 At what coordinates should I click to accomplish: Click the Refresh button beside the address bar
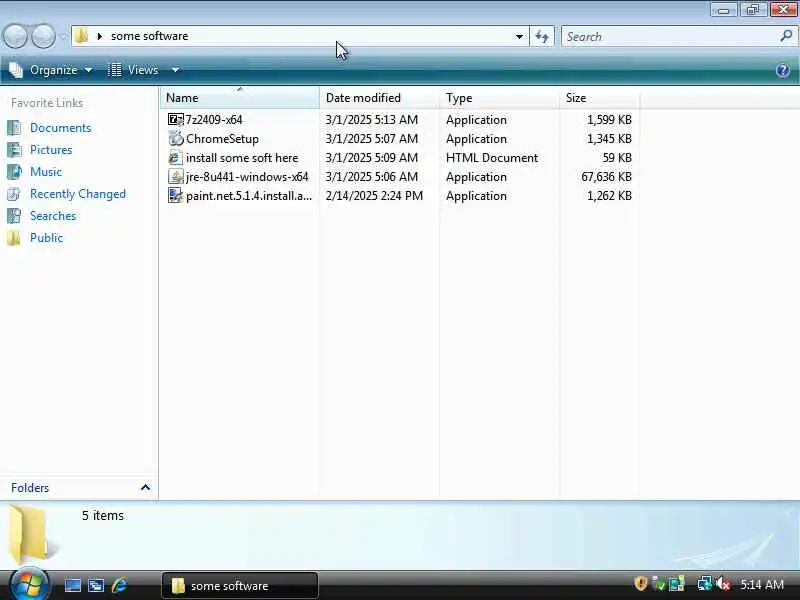(x=542, y=36)
